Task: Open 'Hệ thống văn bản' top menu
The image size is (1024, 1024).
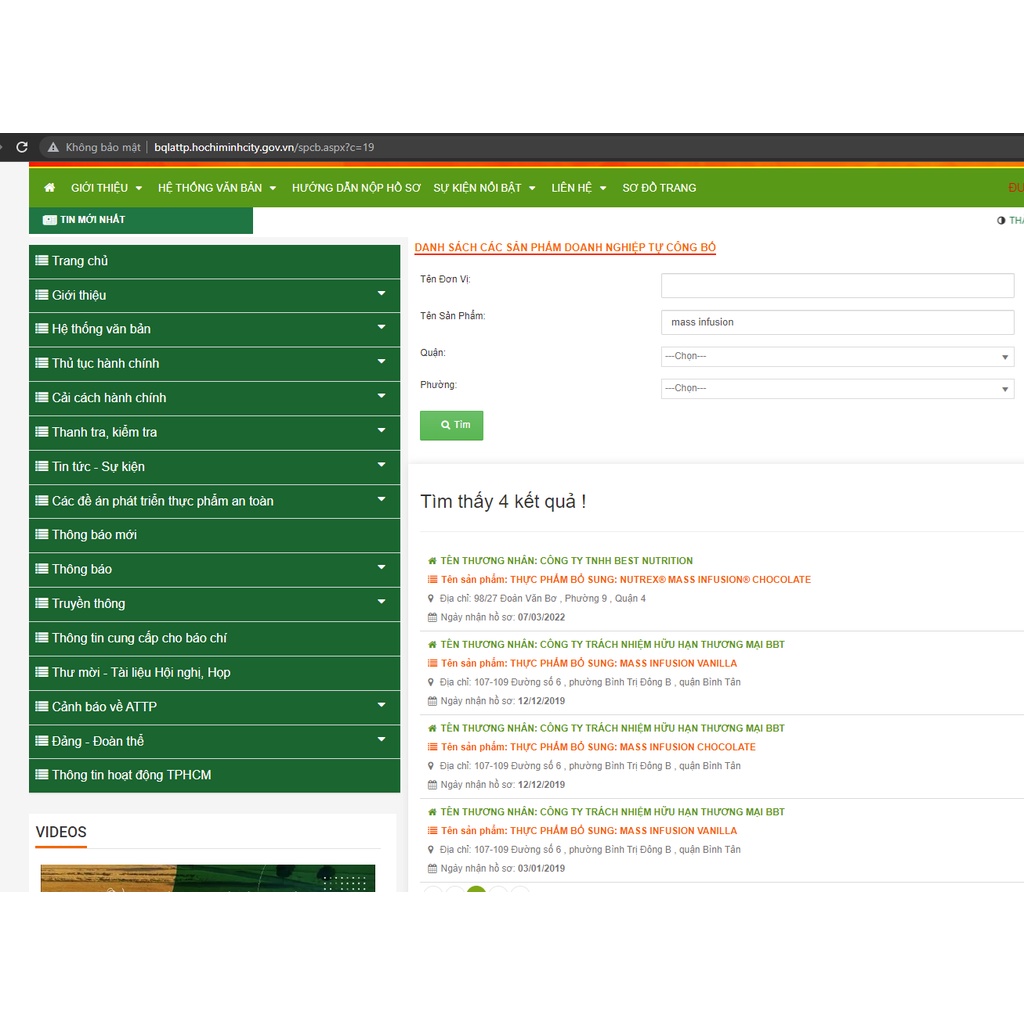Action: coord(216,188)
